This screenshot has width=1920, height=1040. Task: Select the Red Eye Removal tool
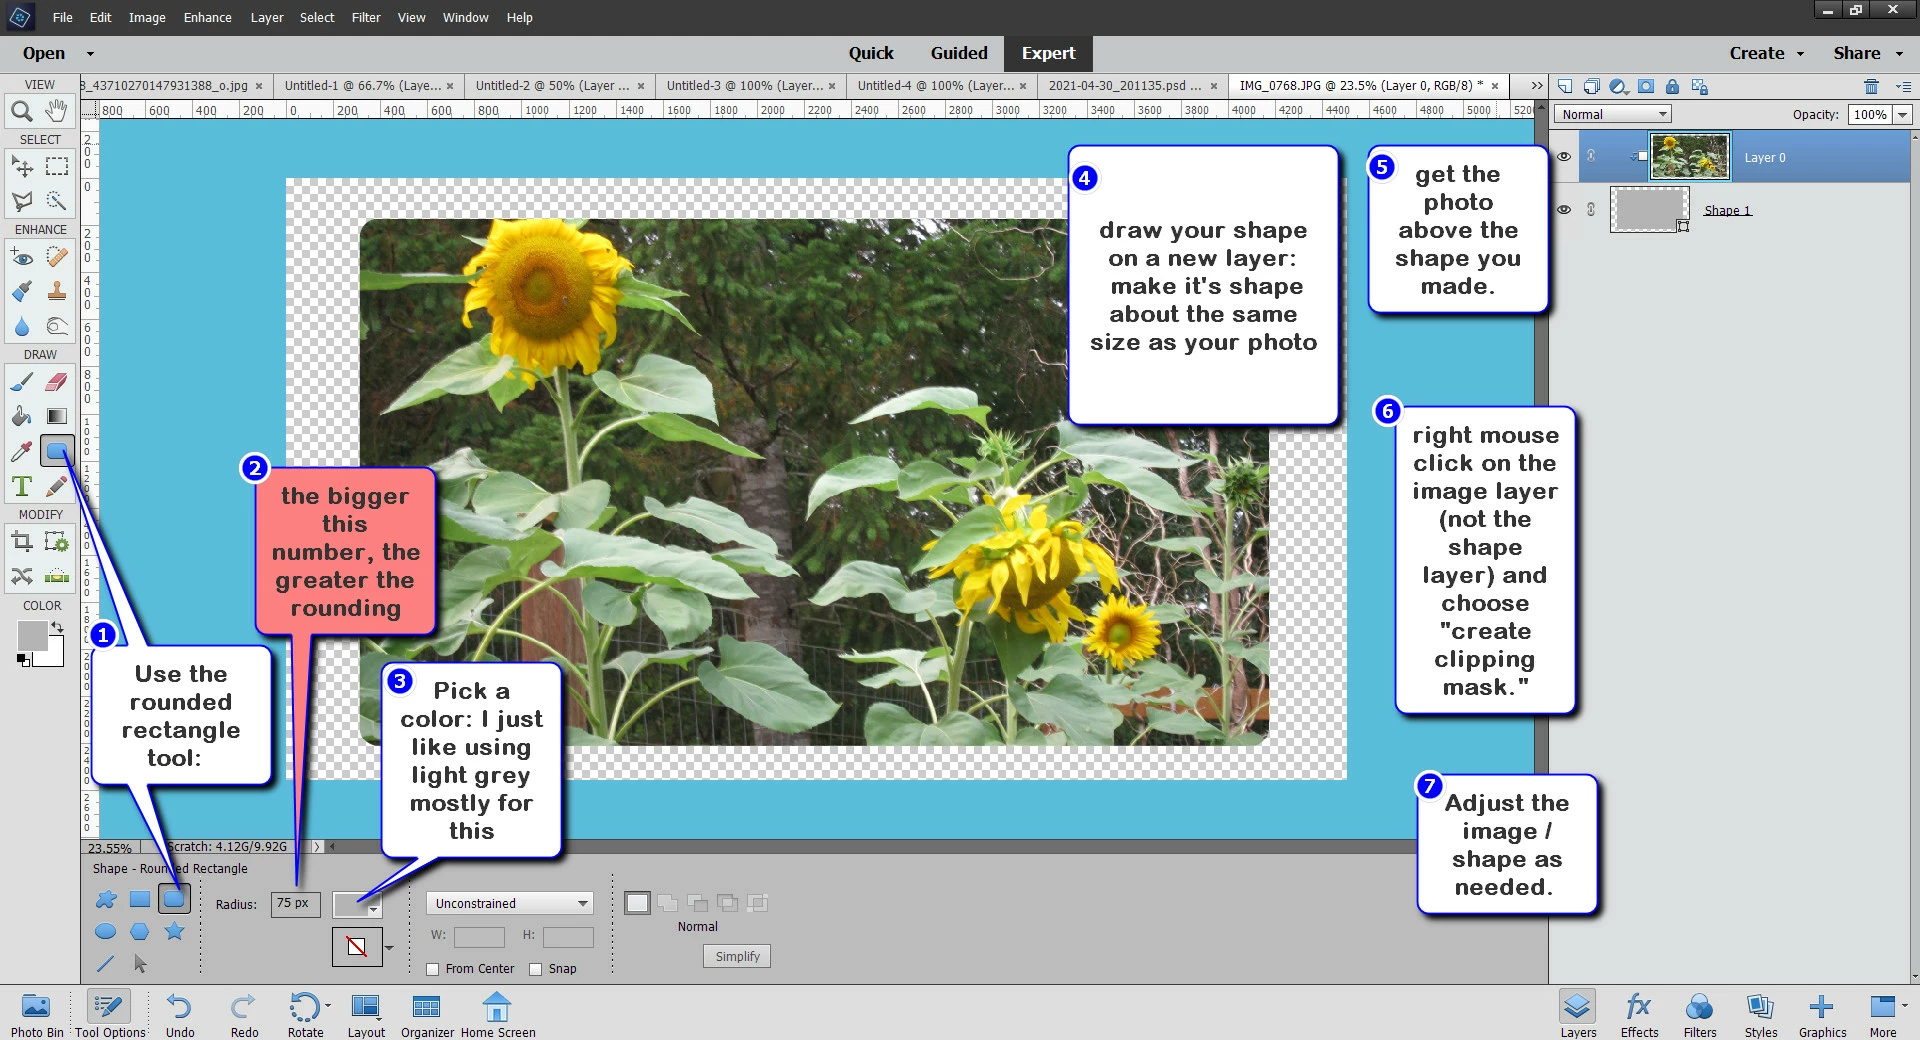click(x=21, y=257)
